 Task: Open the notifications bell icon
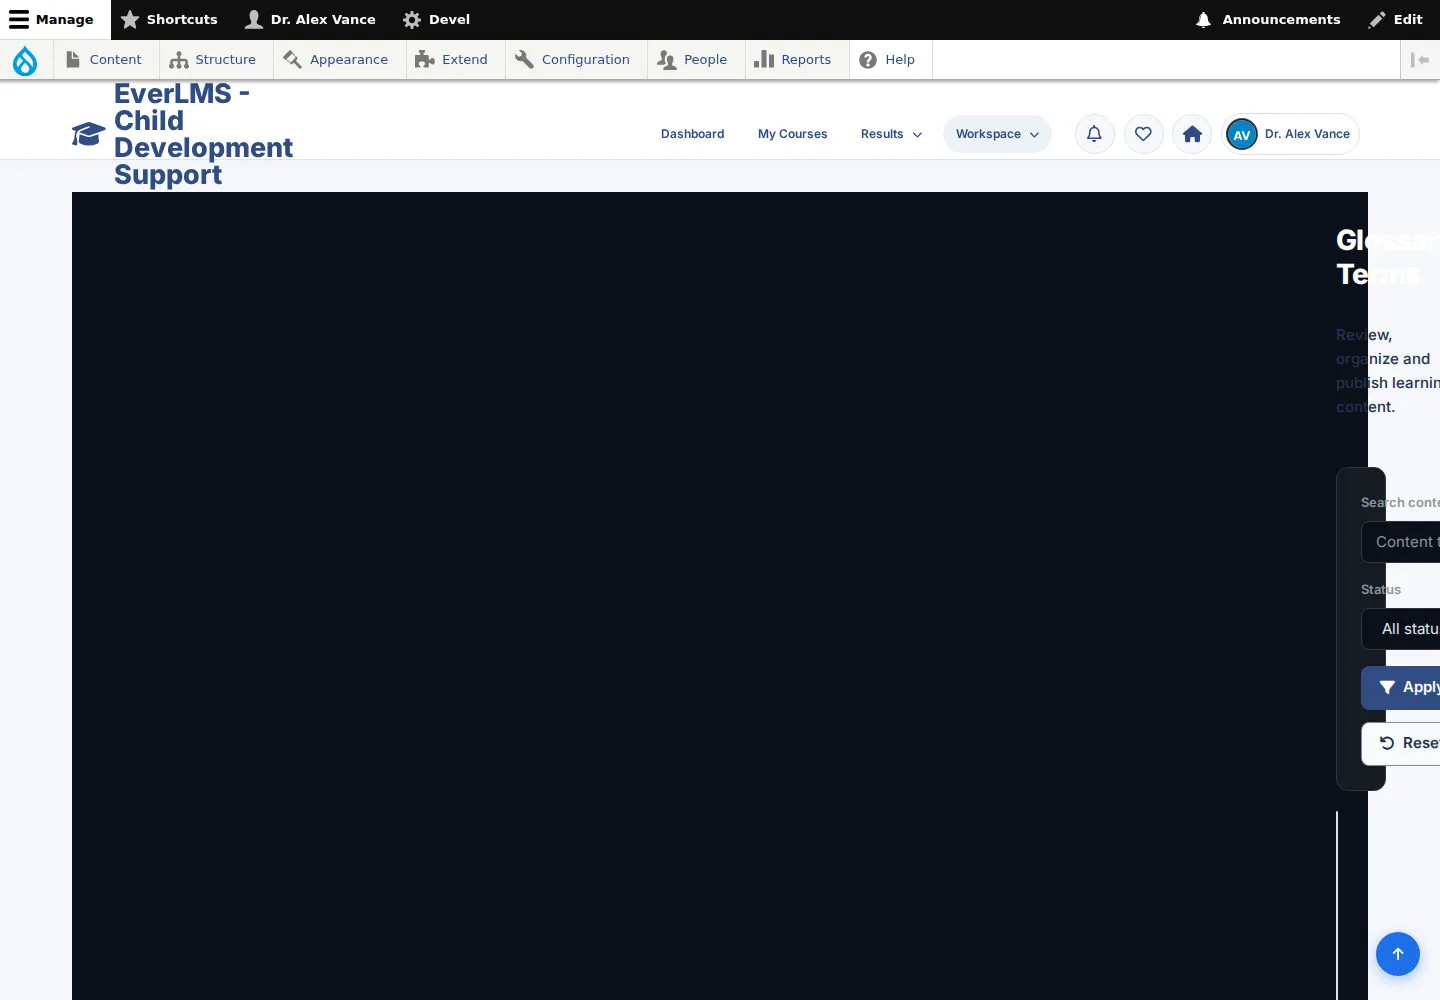(x=1094, y=134)
